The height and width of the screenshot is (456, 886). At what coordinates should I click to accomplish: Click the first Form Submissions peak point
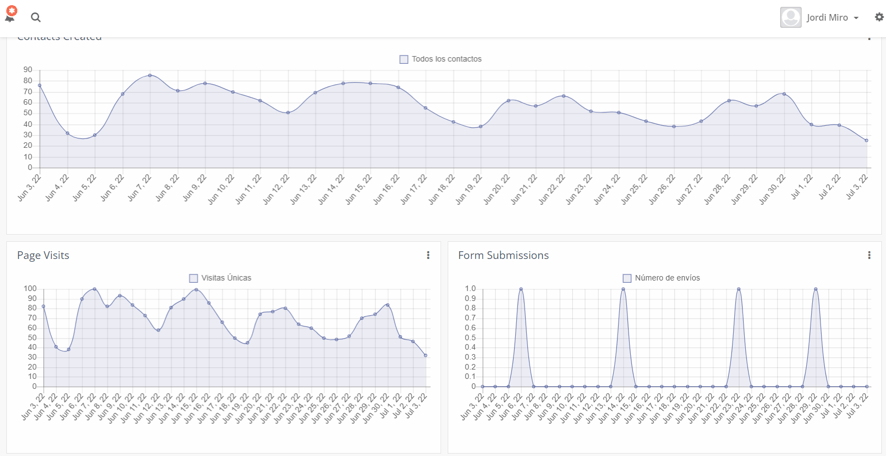[521, 289]
